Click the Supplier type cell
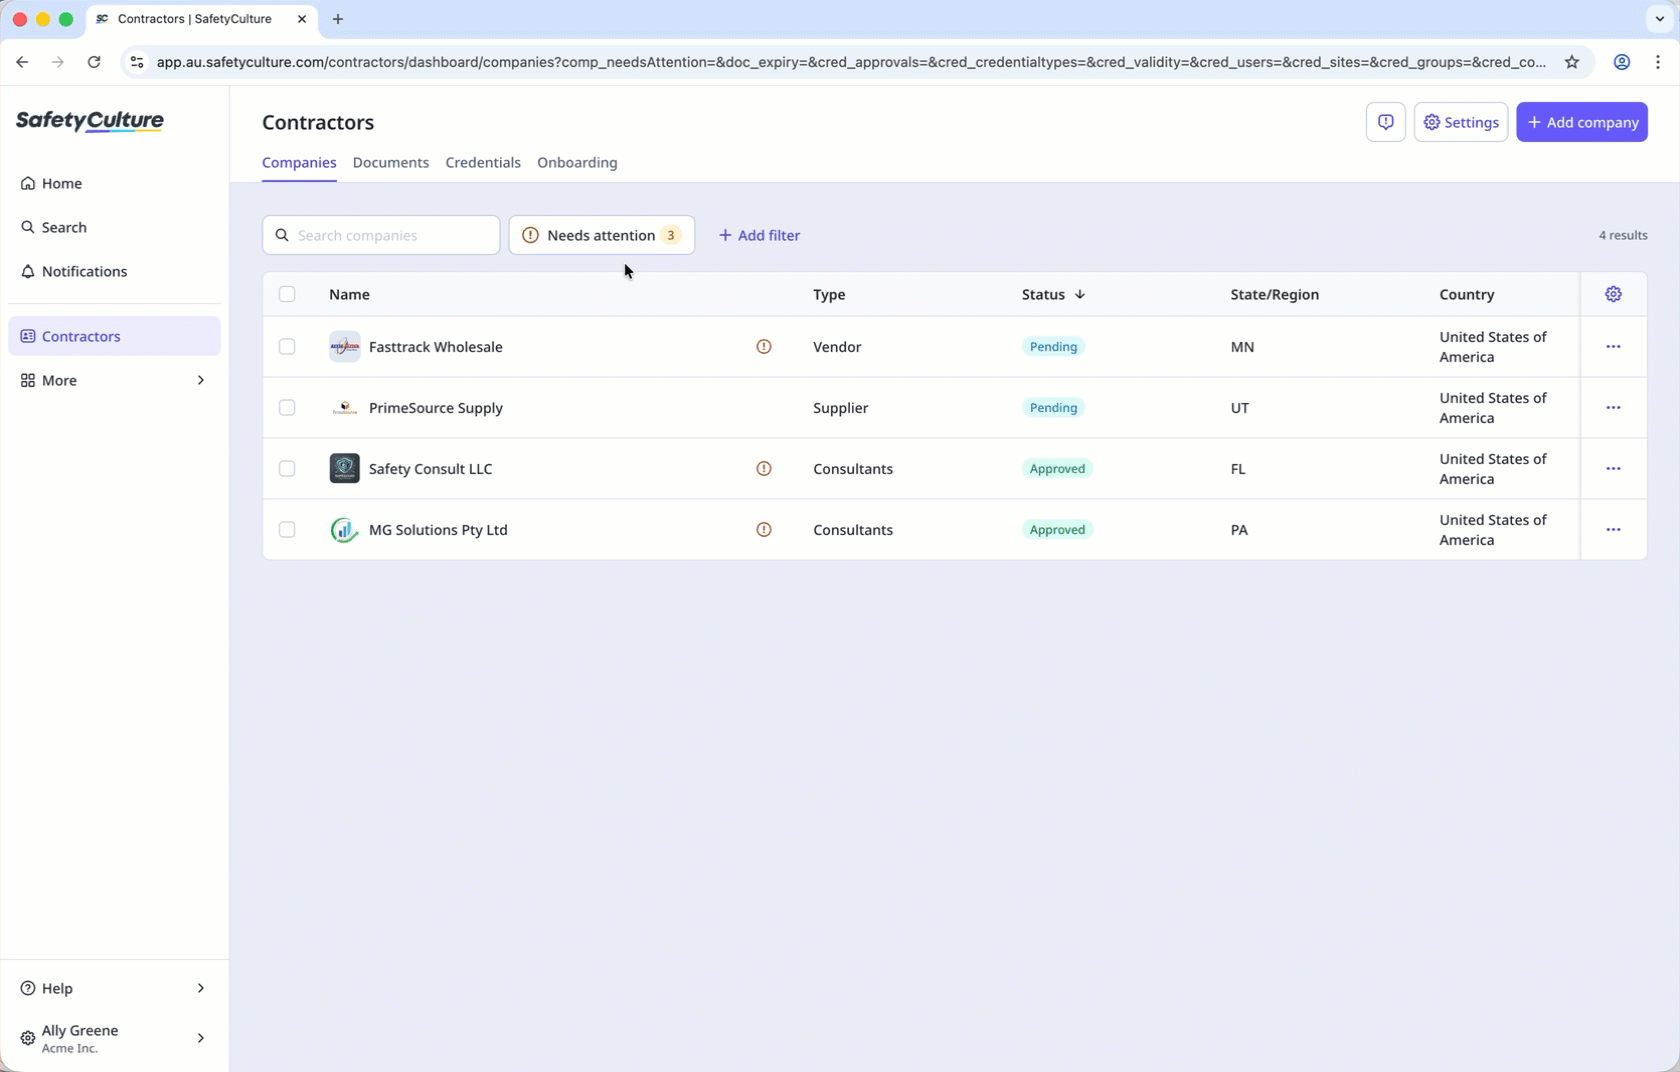Screen dimensions: 1680x1072 point(840,408)
